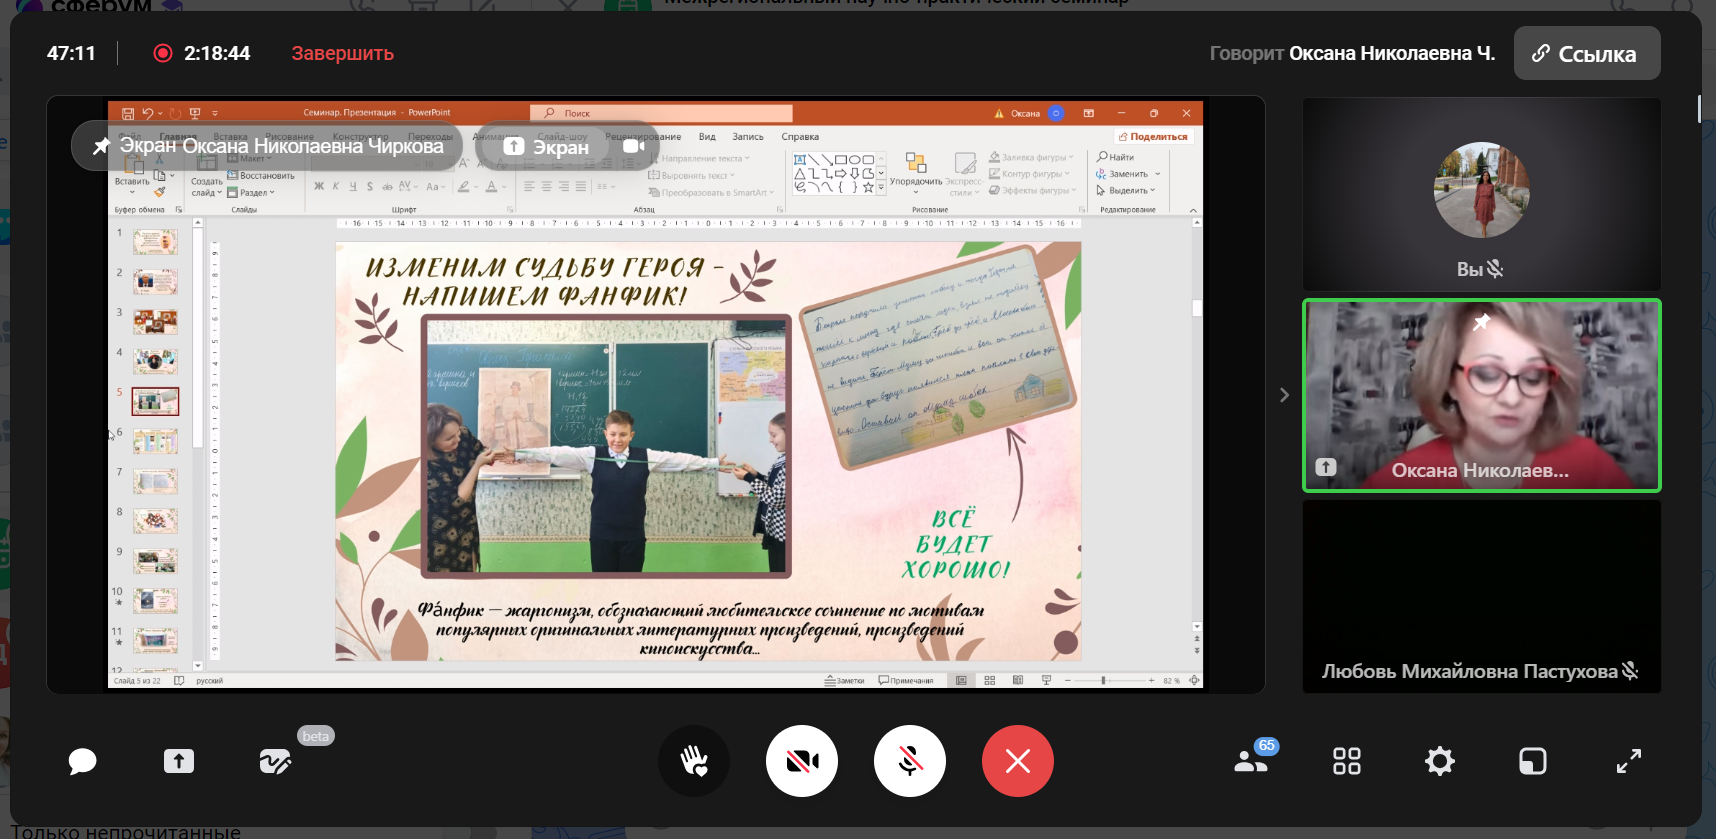1716x839 pixels.
Task: Click Найти in the editing group
Action: pyautogui.click(x=1115, y=157)
